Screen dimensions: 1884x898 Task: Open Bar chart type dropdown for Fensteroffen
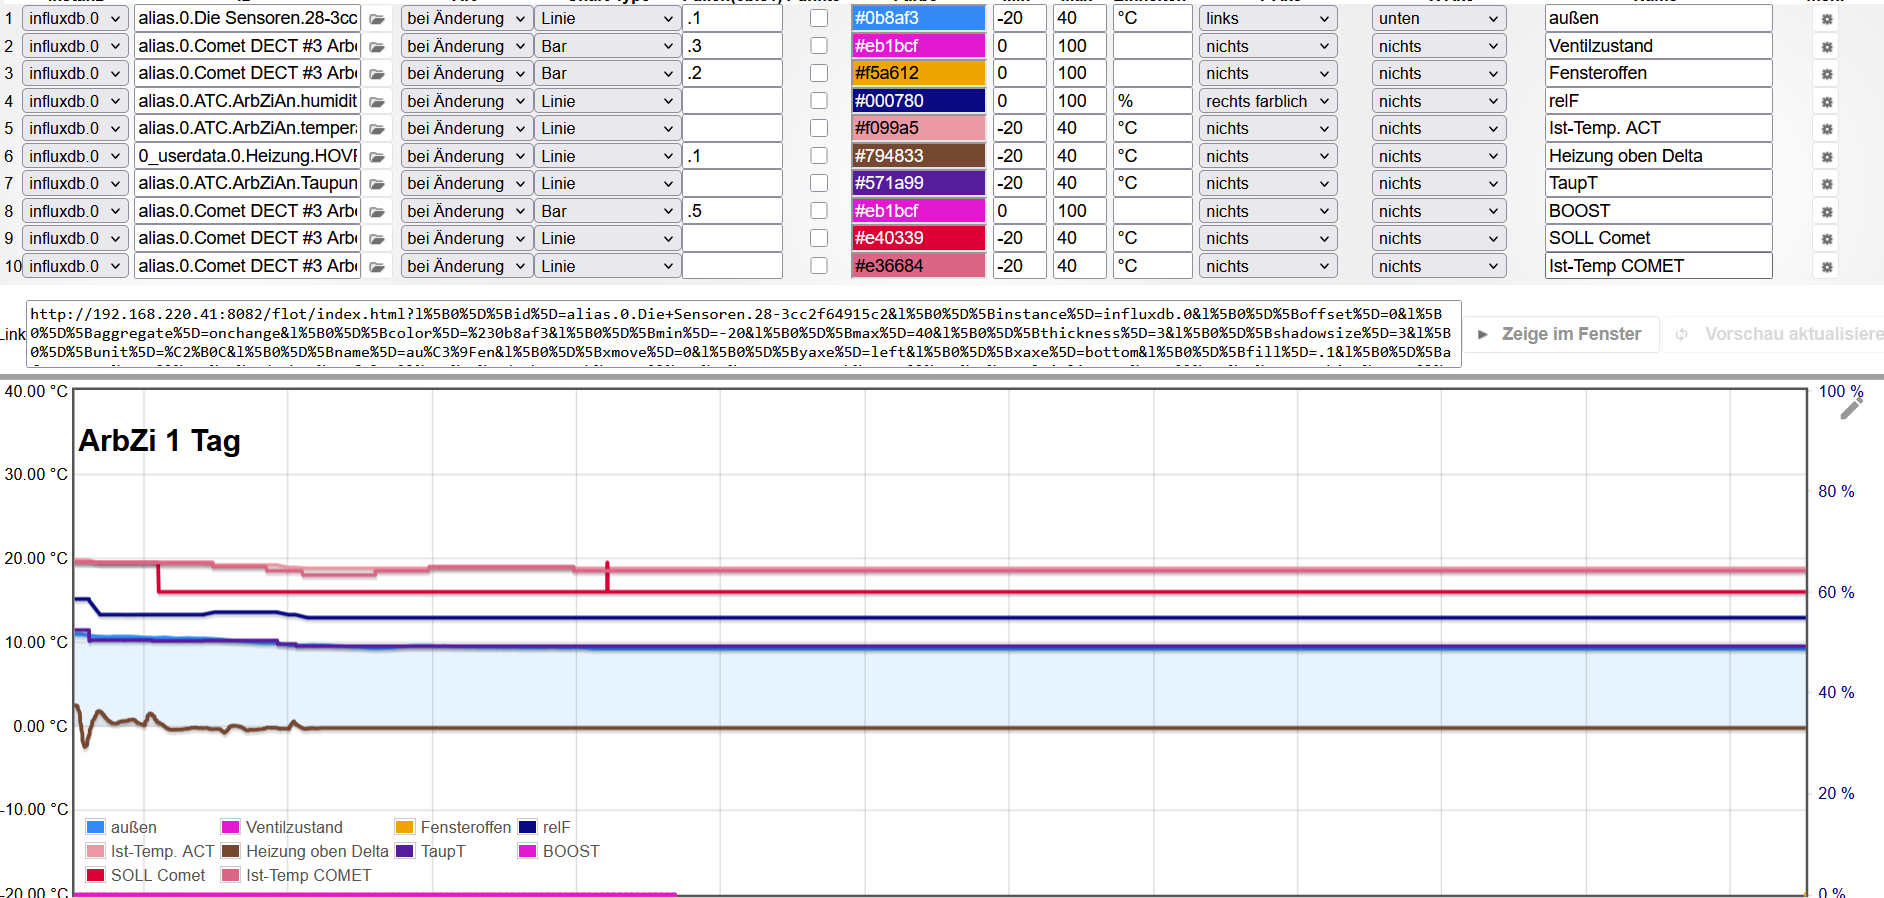607,73
